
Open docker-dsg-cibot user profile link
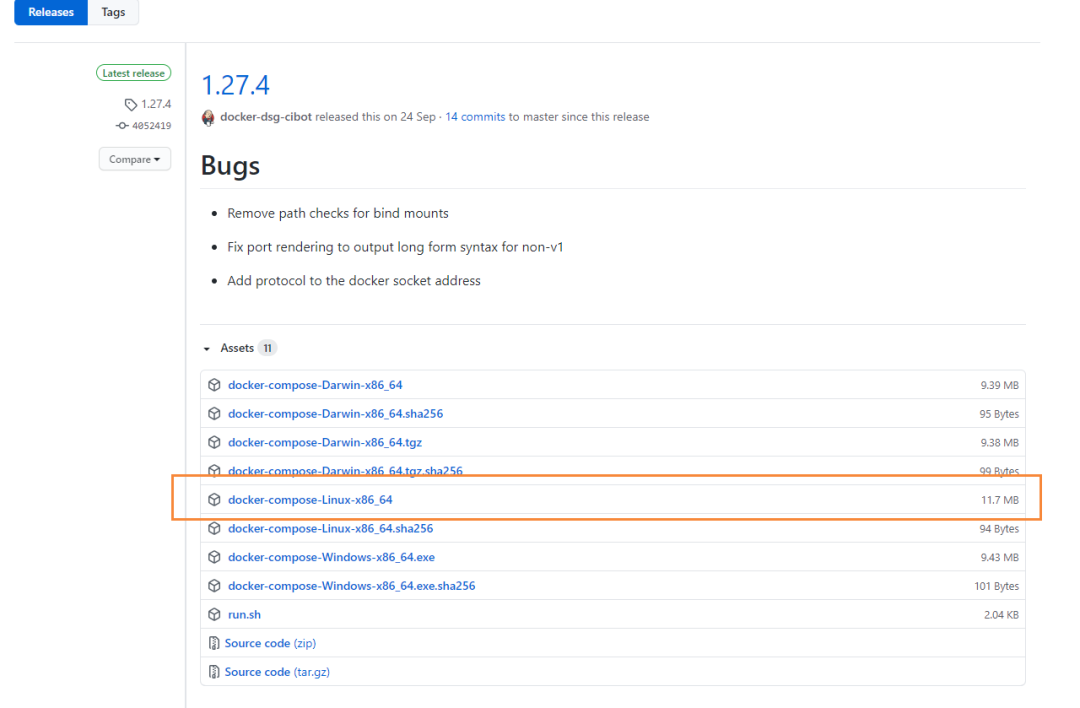266,117
